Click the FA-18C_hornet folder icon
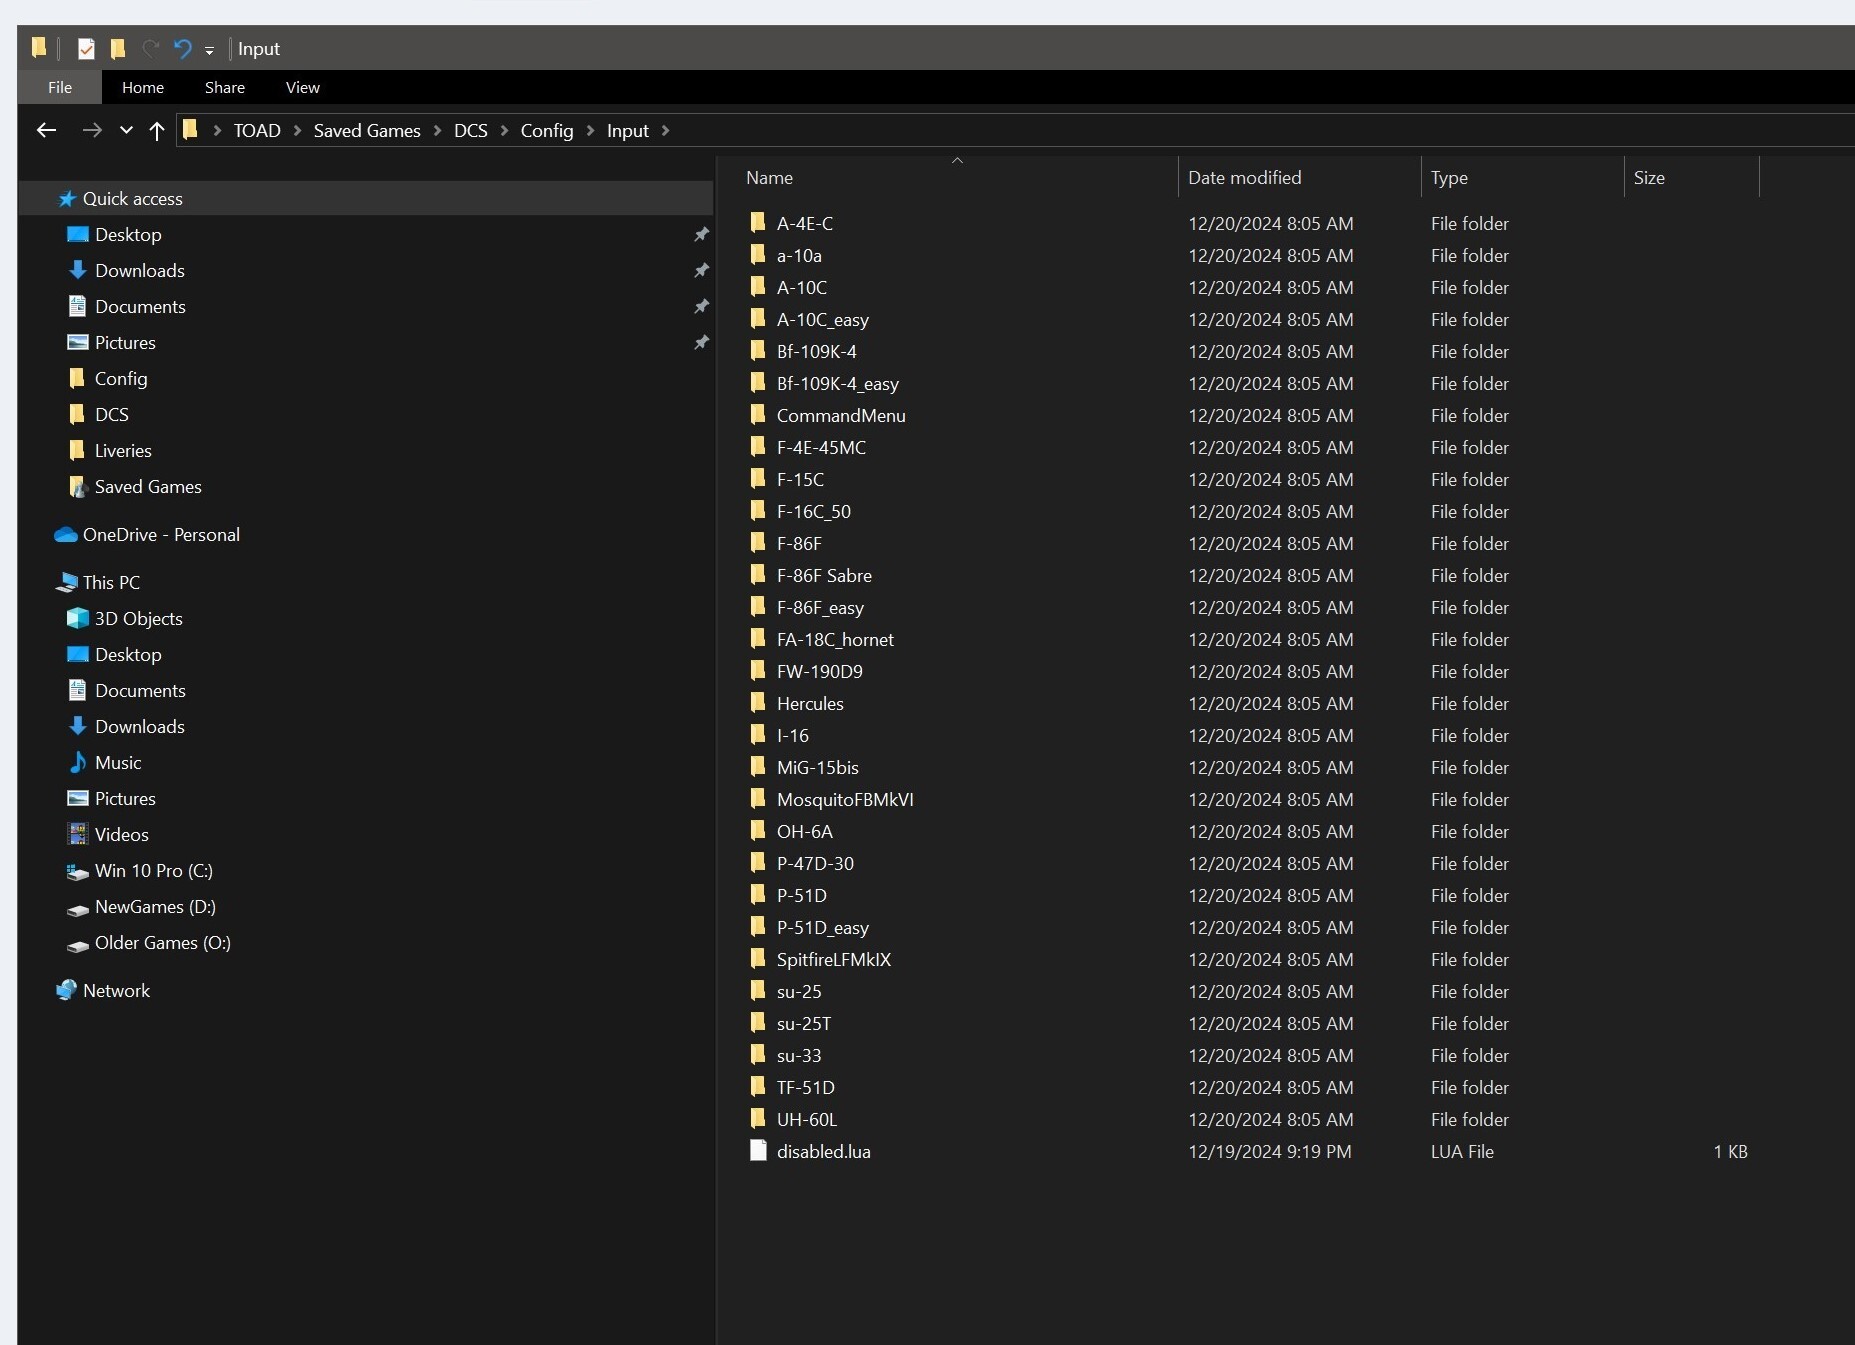The width and height of the screenshot is (1855, 1345). 758,638
